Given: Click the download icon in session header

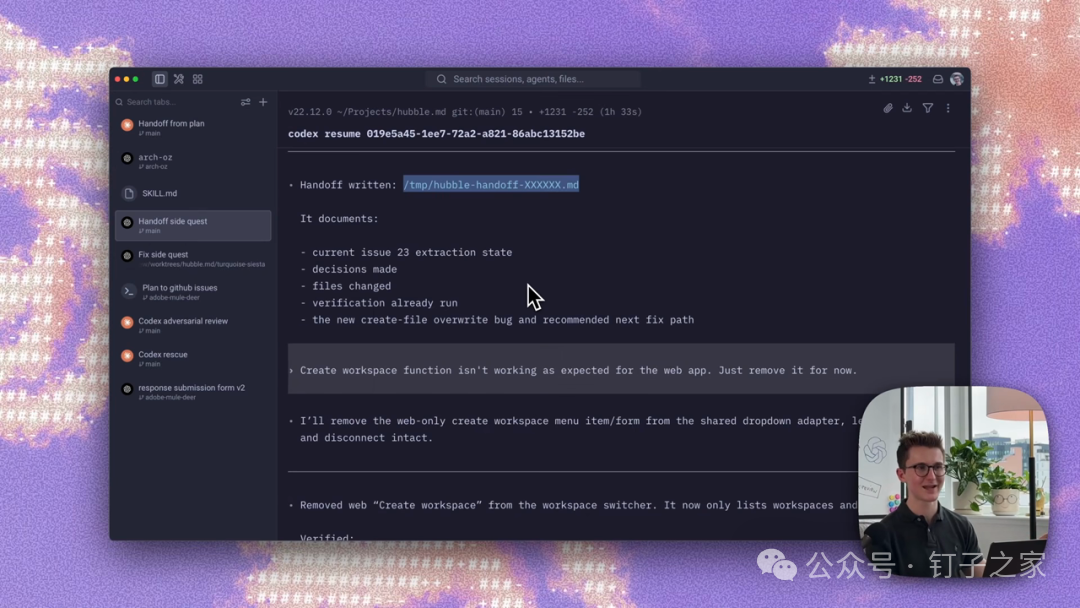Looking at the screenshot, I should [x=907, y=108].
